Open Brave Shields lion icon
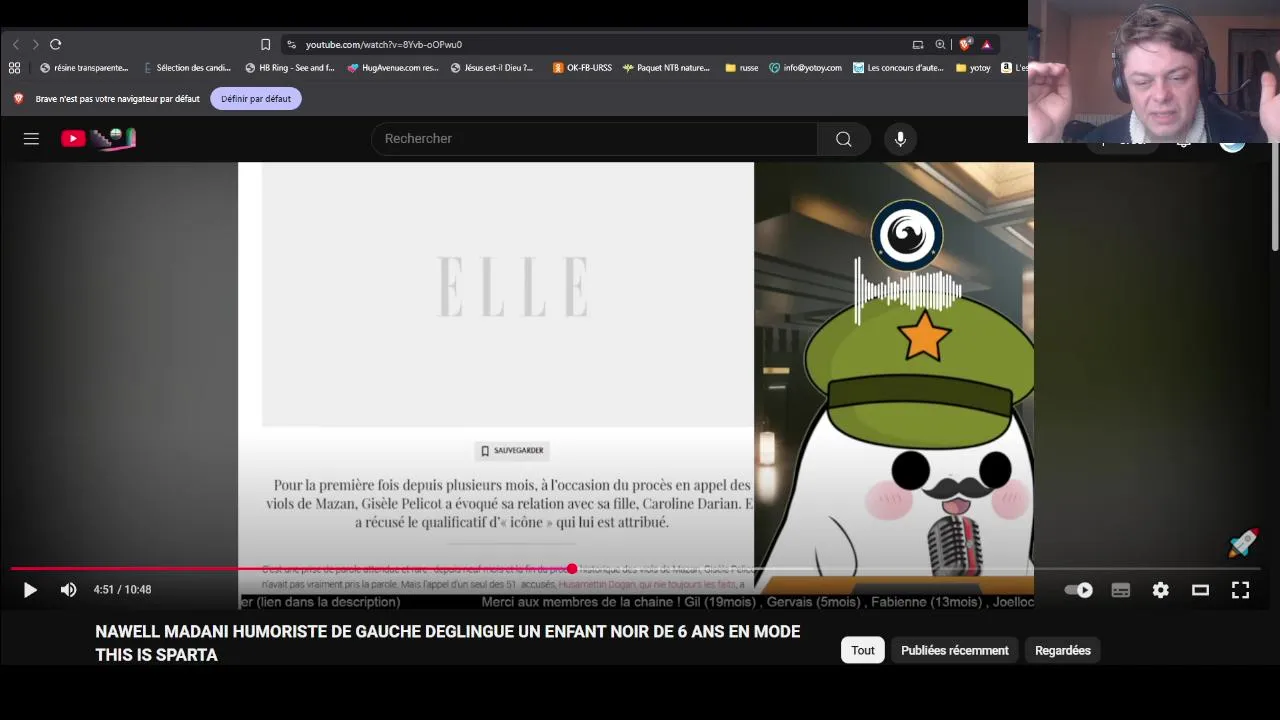Image resolution: width=1280 pixels, height=720 pixels. click(x=965, y=44)
